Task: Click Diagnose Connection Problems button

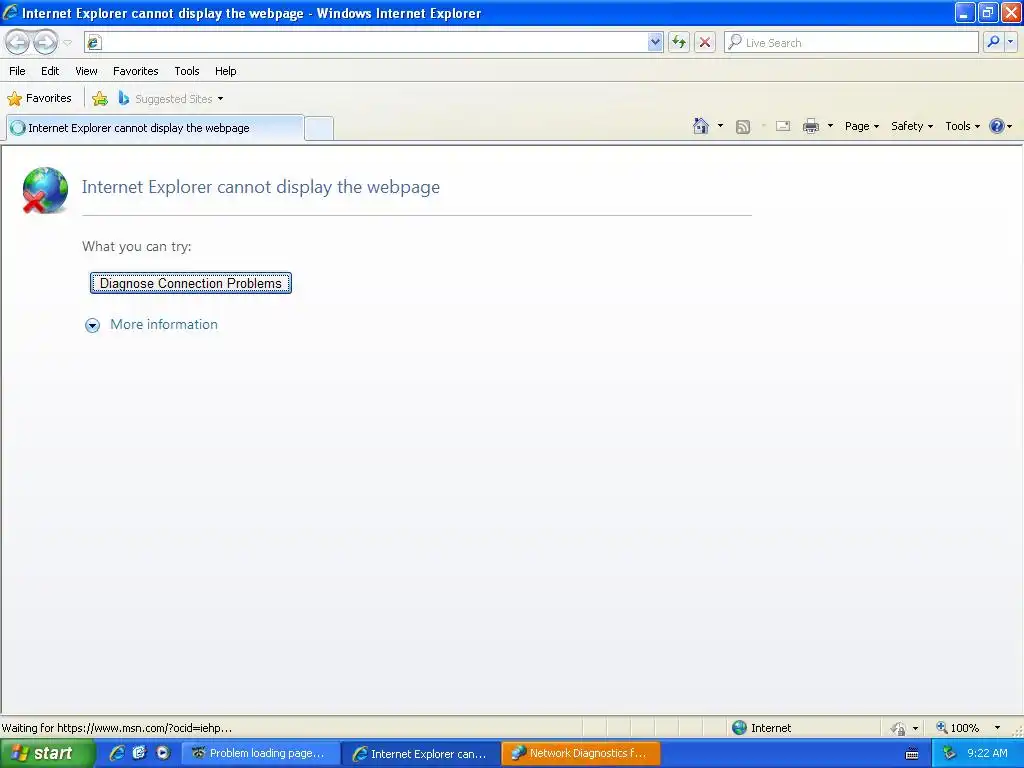Action: pos(191,283)
